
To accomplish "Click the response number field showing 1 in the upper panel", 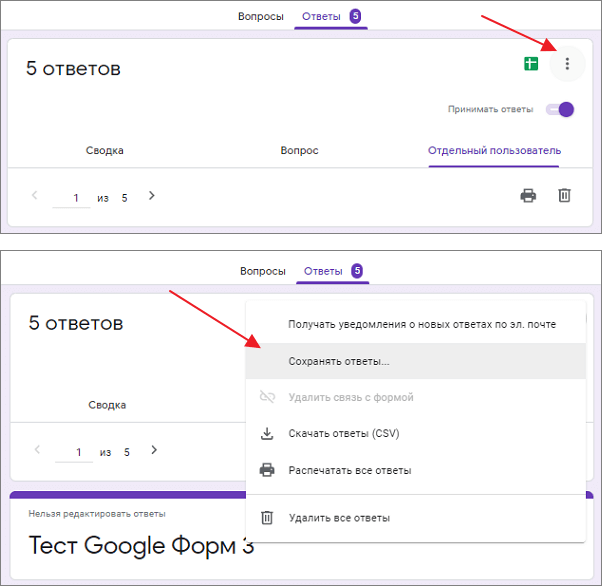I will 71,198.
